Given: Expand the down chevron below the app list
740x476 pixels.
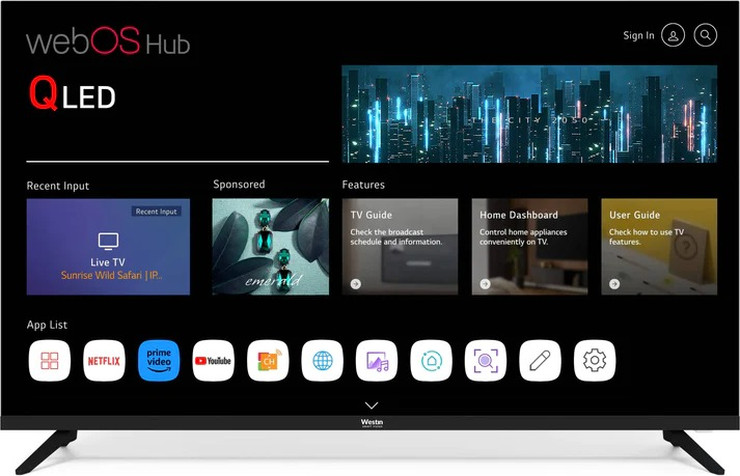Looking at the screenshot, I should click(371, 405).
